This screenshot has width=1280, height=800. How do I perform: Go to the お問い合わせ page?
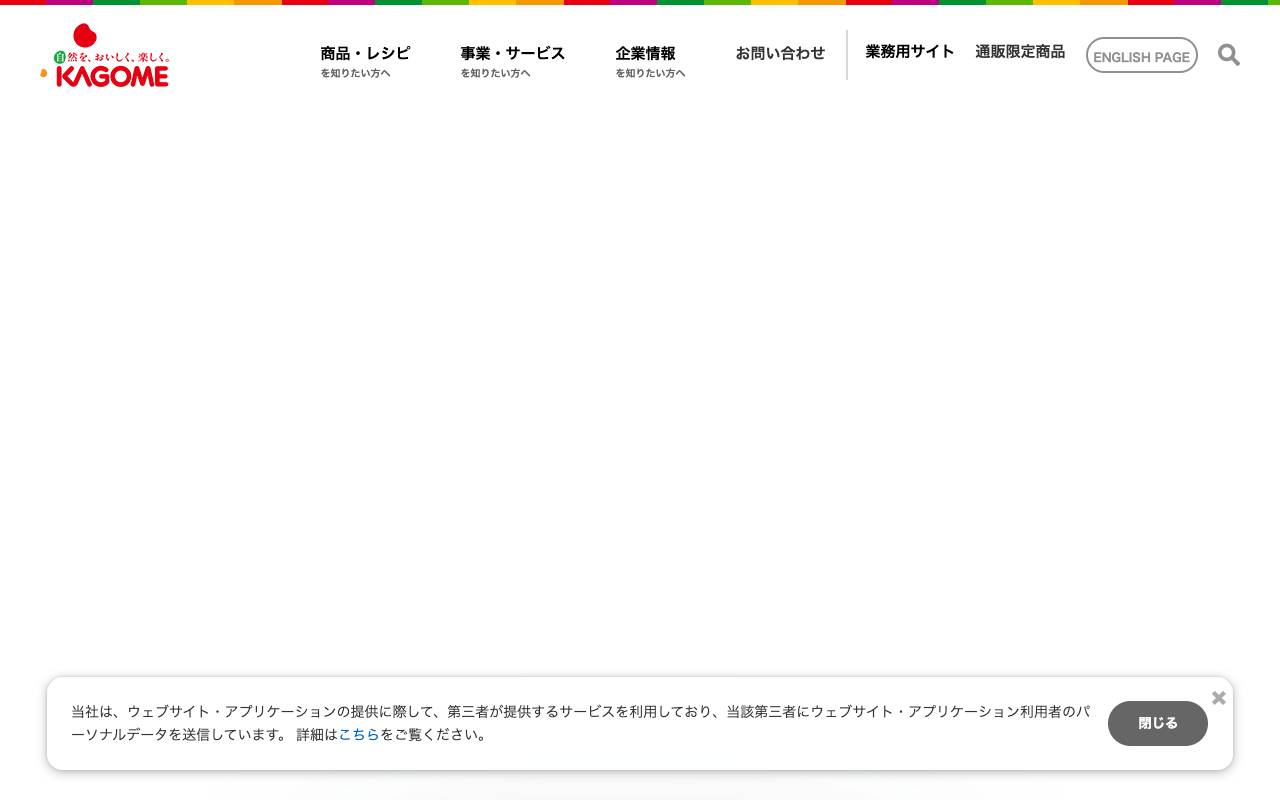point(780,53)
